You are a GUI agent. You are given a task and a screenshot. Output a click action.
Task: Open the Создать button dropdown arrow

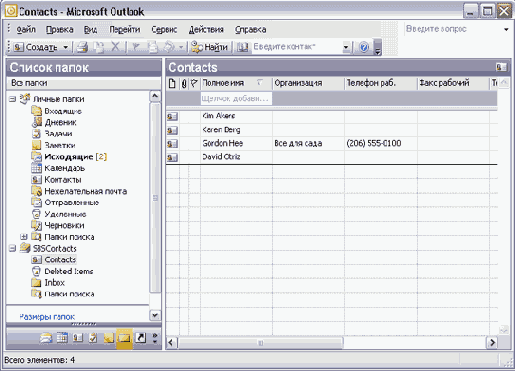click(x=66, y=47)
